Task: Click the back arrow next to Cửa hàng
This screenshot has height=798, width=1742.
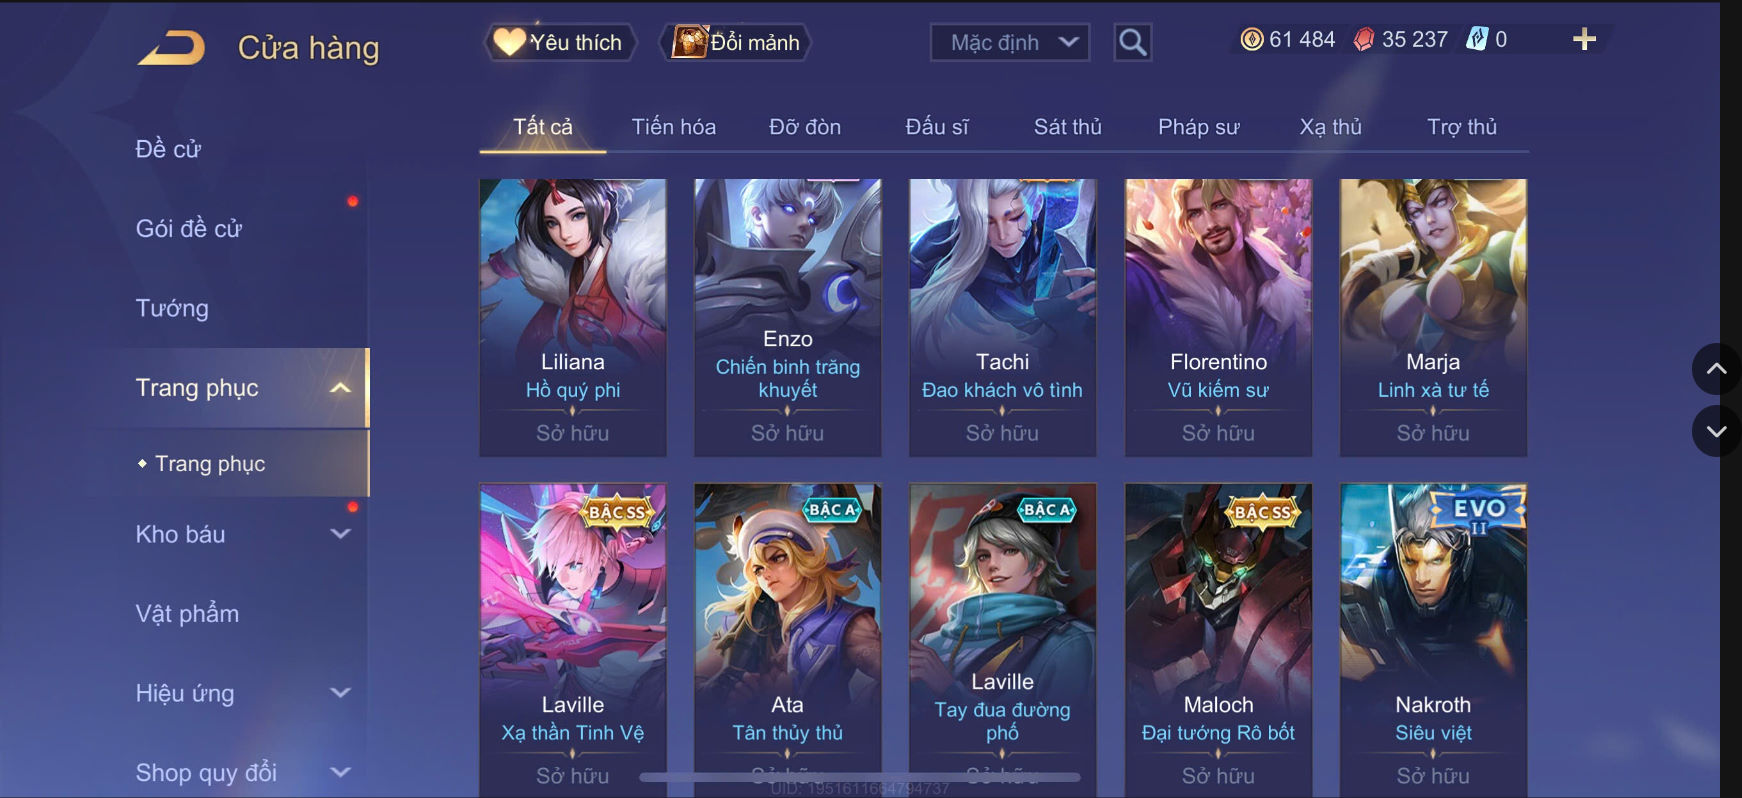Action: pyautogui.click(x=171, y=48)
